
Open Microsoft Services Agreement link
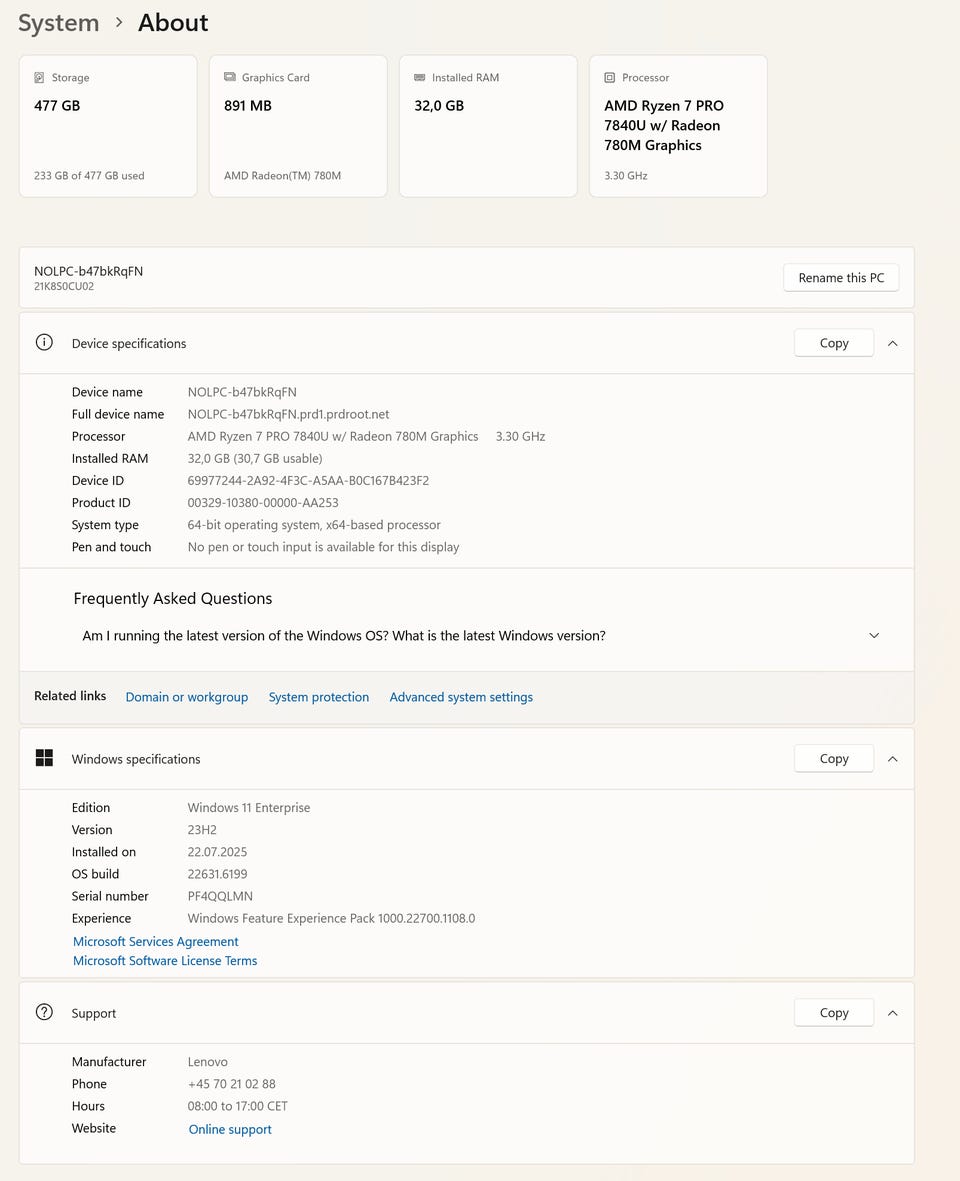(156, 942)
